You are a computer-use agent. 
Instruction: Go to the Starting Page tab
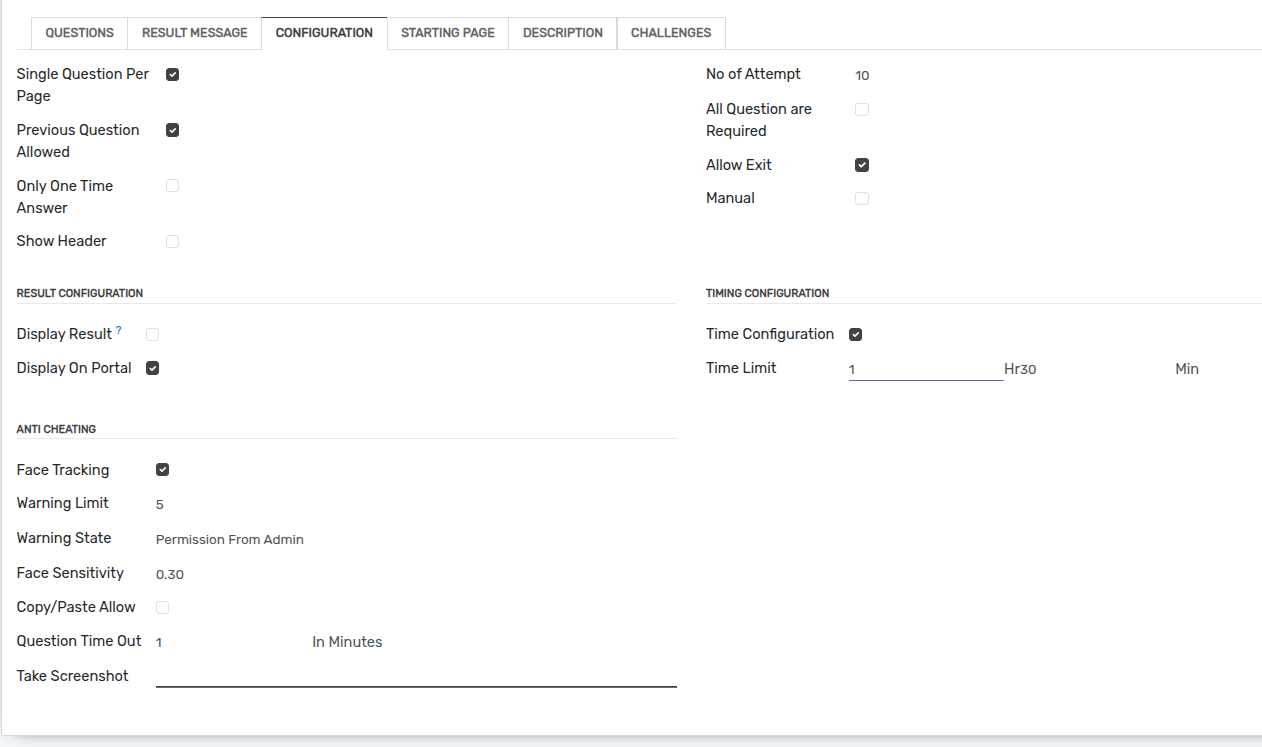448,33
